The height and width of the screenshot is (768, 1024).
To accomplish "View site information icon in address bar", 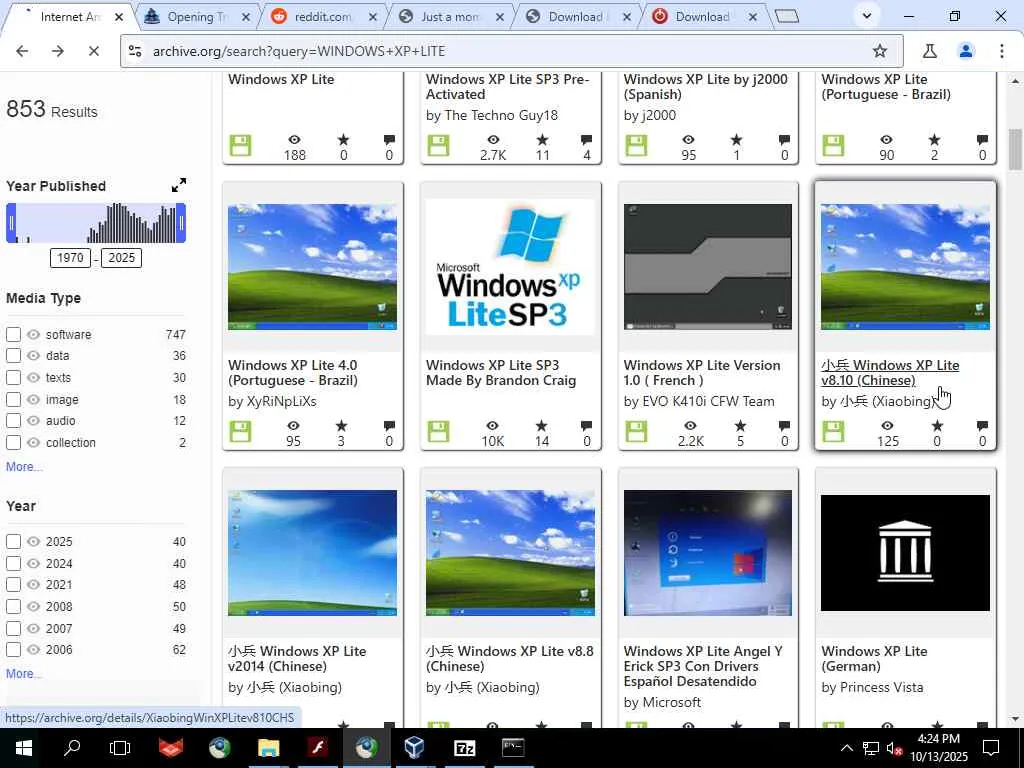I will (135, 51).
